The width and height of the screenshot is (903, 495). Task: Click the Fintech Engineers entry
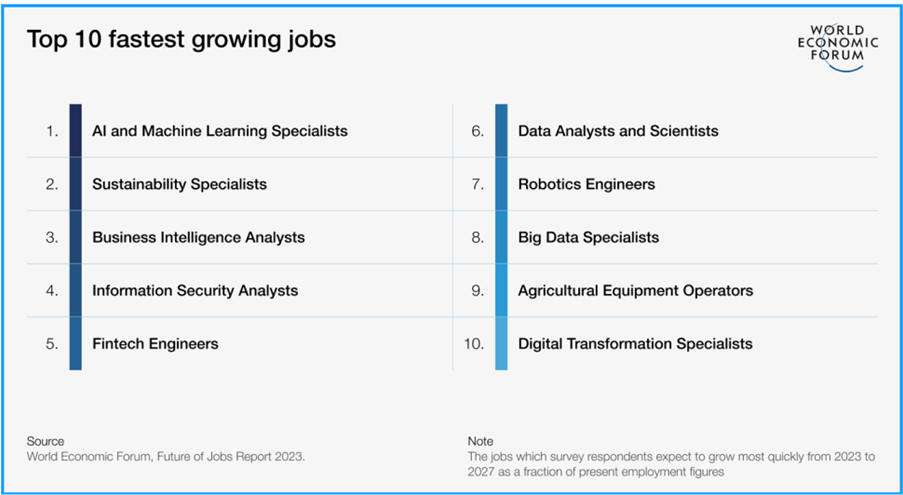click(155, 344)
